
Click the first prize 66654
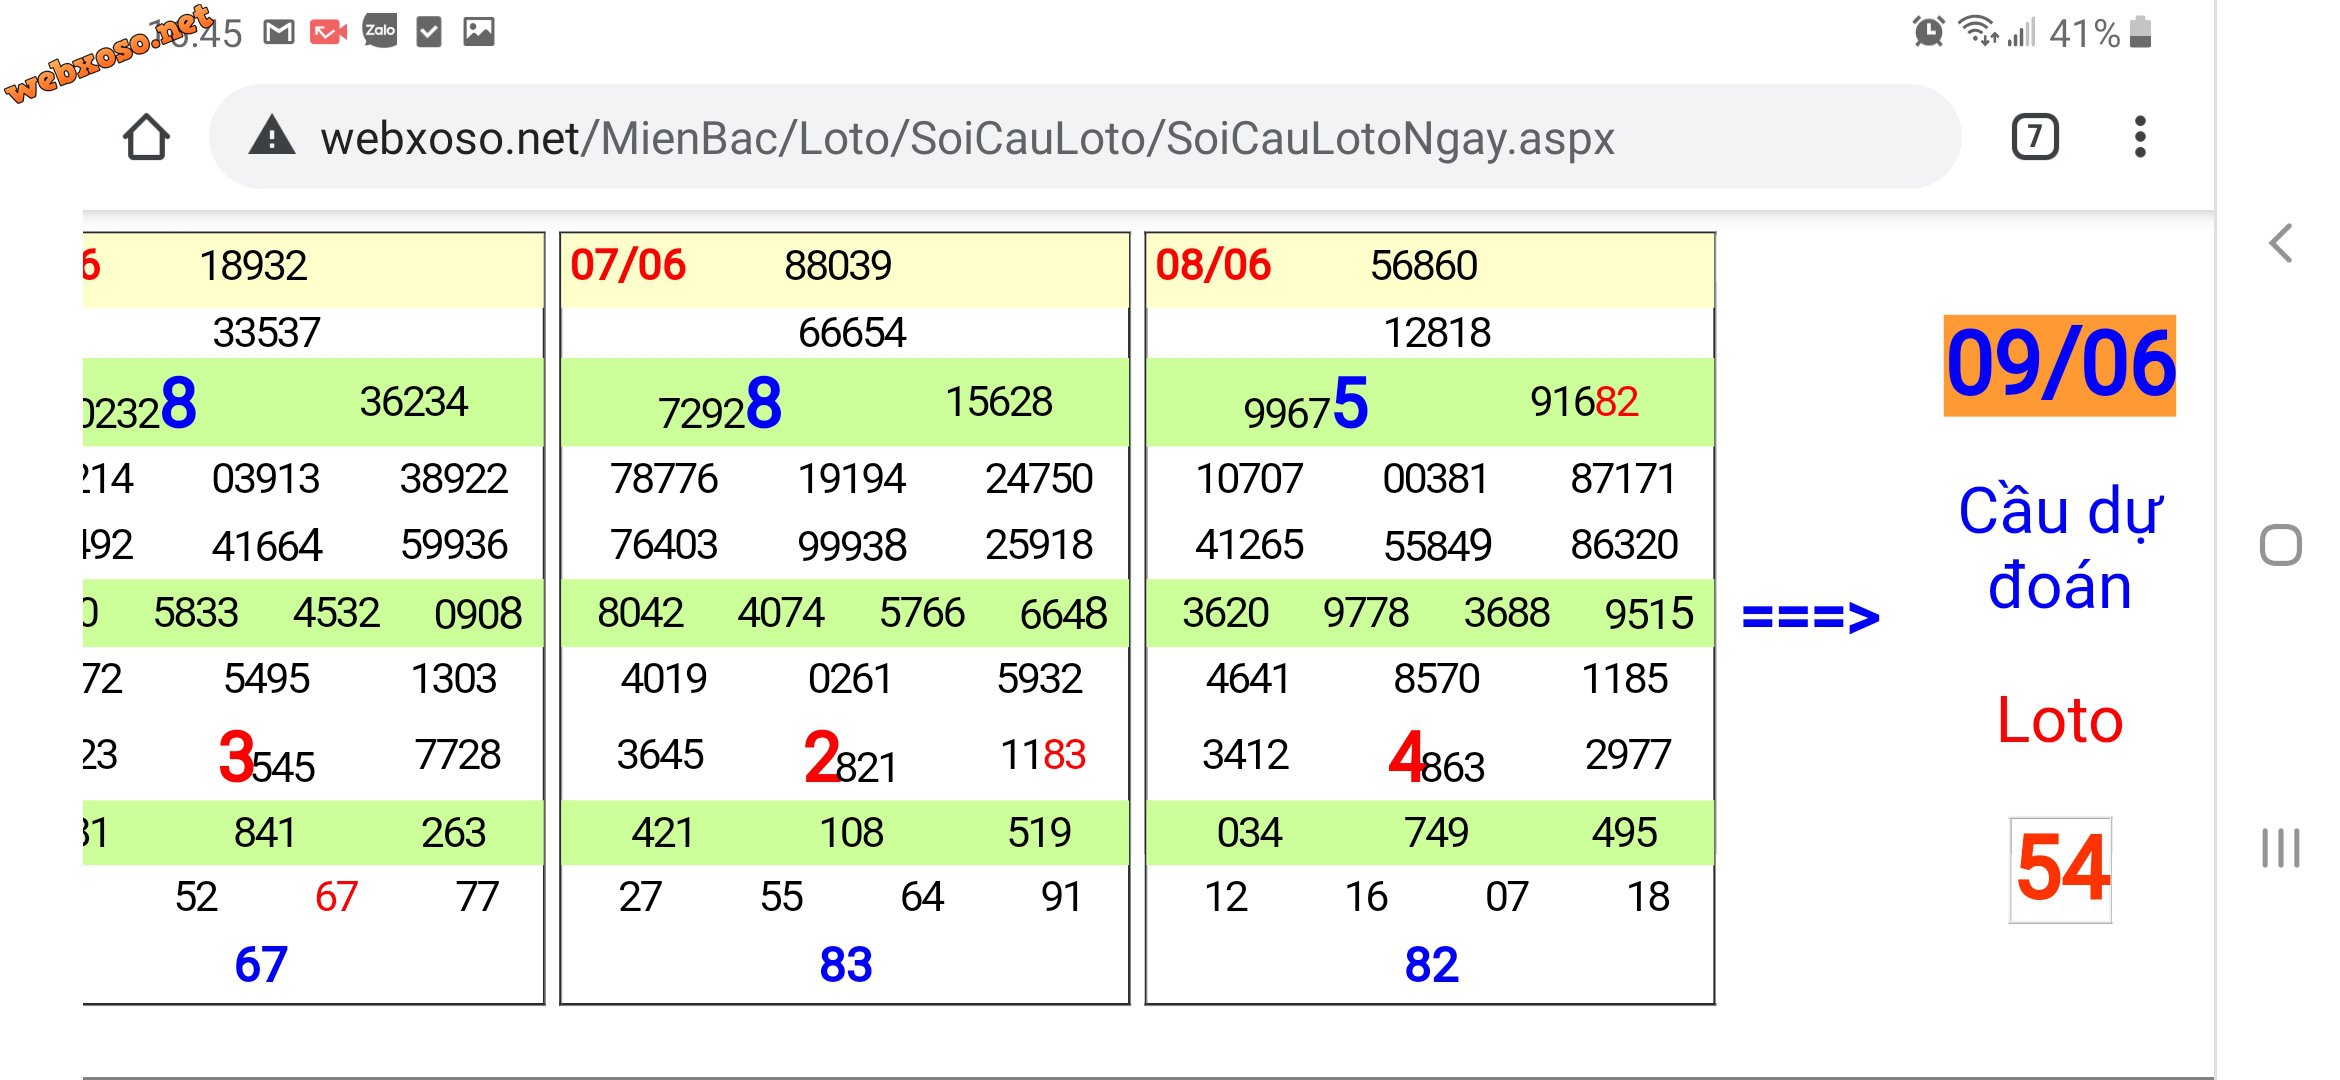[852, 332]
